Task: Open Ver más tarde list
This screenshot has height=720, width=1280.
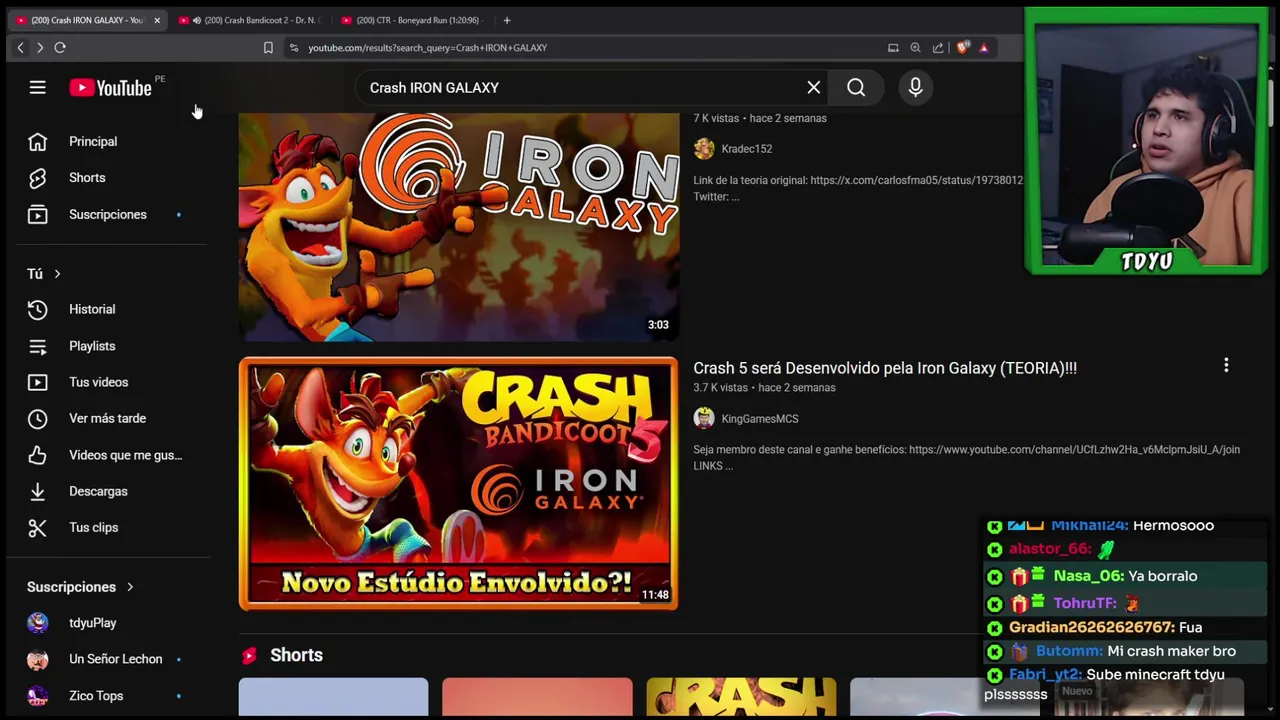Action: (x=107, y=418)
